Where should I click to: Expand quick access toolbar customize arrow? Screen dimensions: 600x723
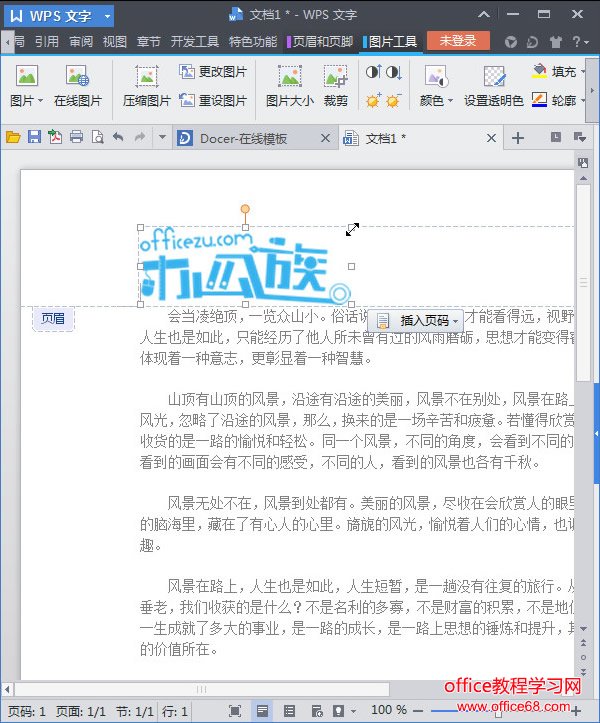[162, 137]
